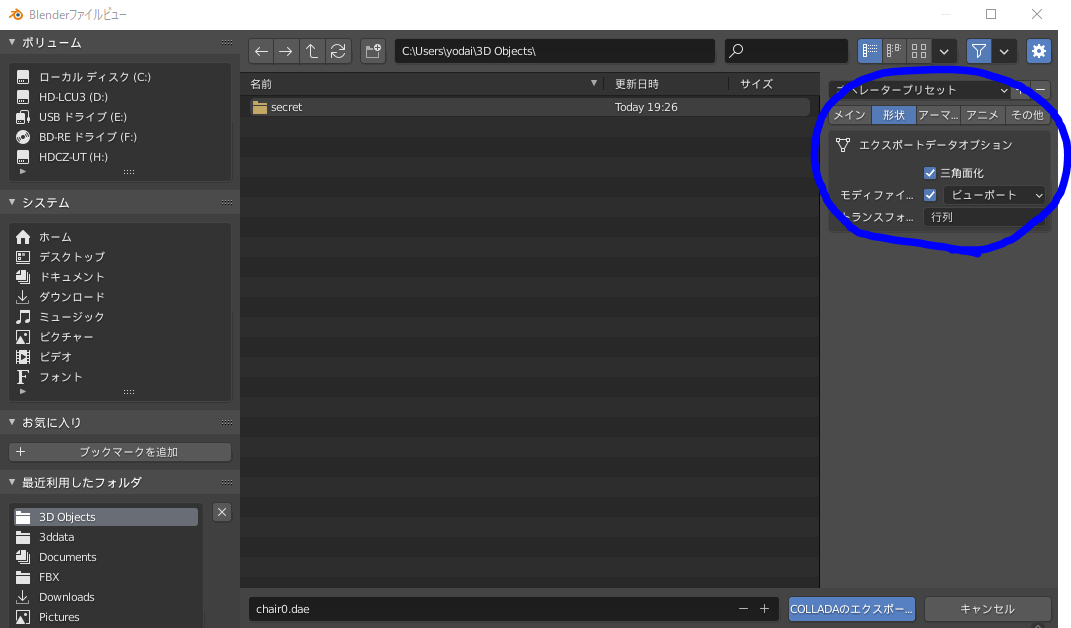Toggle 三角面化 checkbox
The height and width of the screenshot is (628, 1071).
point(930,173)
